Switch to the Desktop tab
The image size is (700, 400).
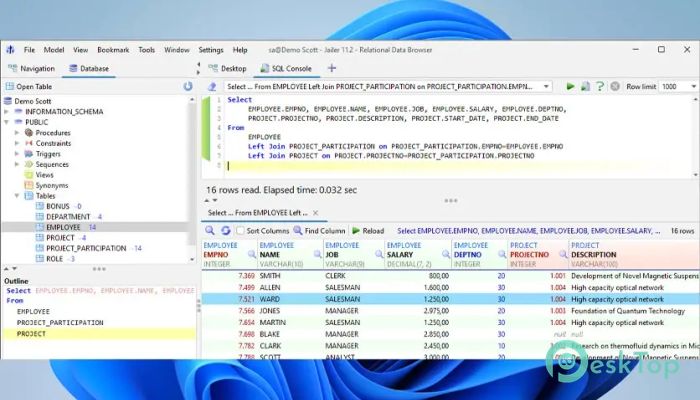[228, 68]
